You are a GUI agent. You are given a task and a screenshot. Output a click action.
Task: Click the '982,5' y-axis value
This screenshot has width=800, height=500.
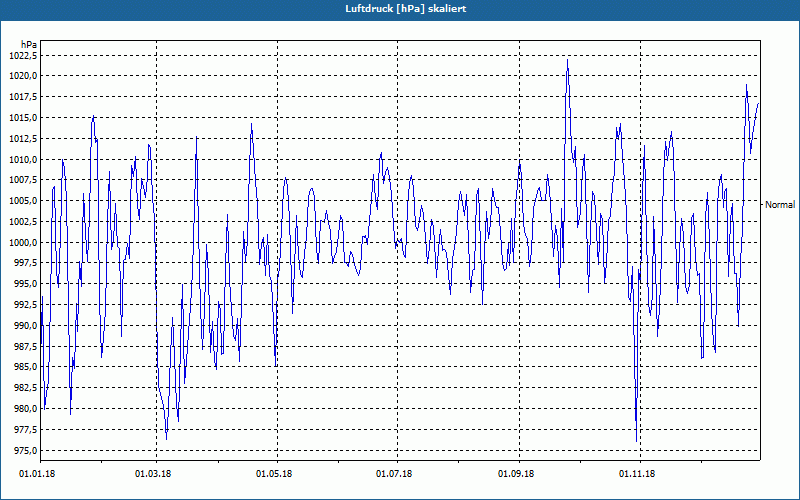[x=25, y=388]
